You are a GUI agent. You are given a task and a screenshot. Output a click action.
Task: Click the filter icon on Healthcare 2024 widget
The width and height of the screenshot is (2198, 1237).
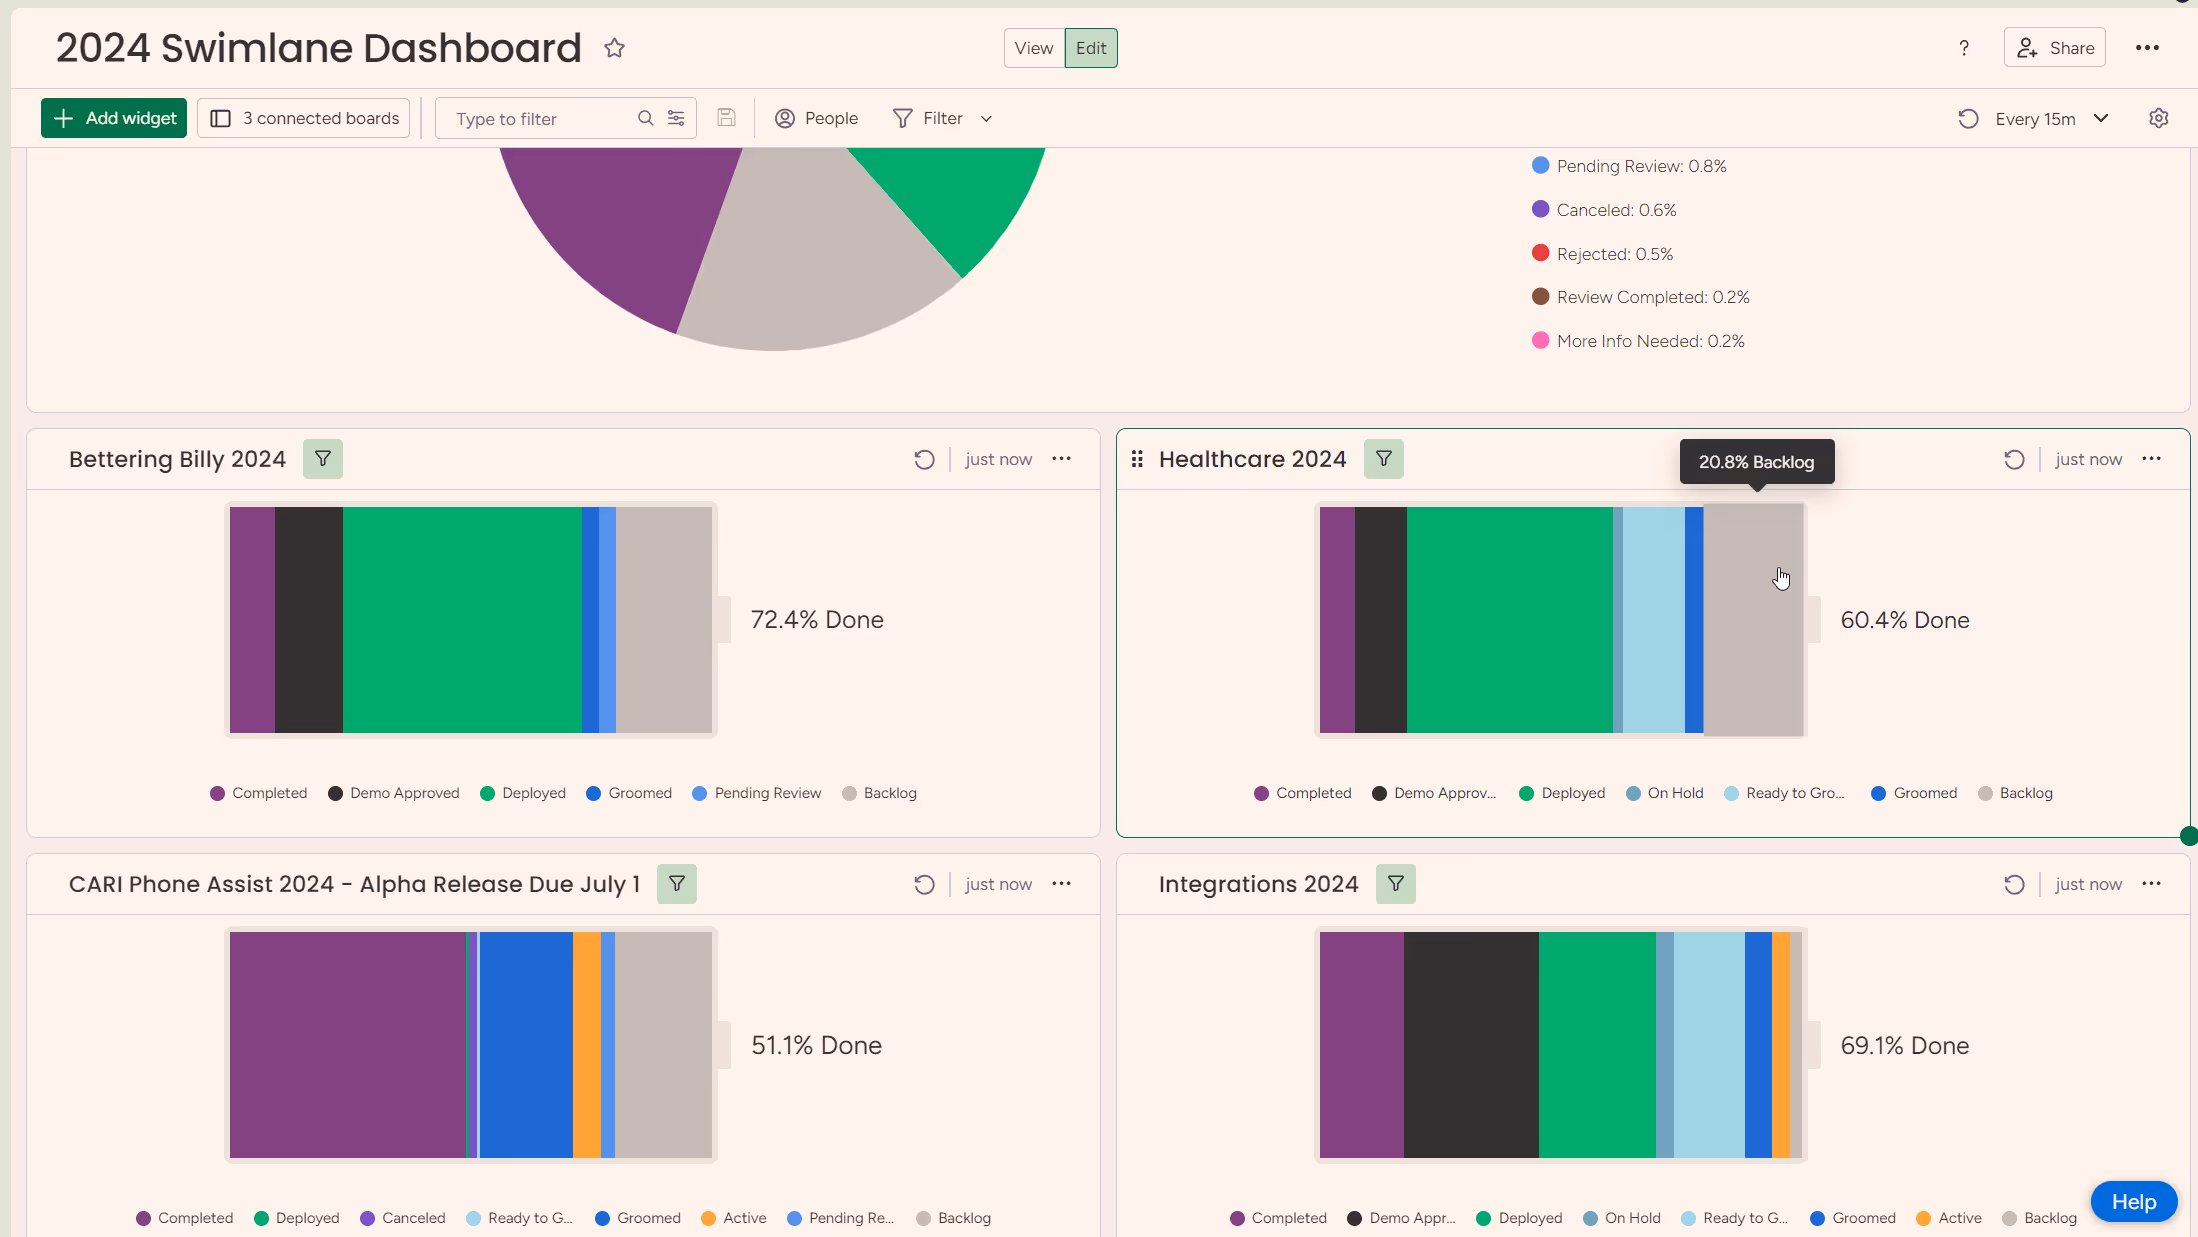1384,459
